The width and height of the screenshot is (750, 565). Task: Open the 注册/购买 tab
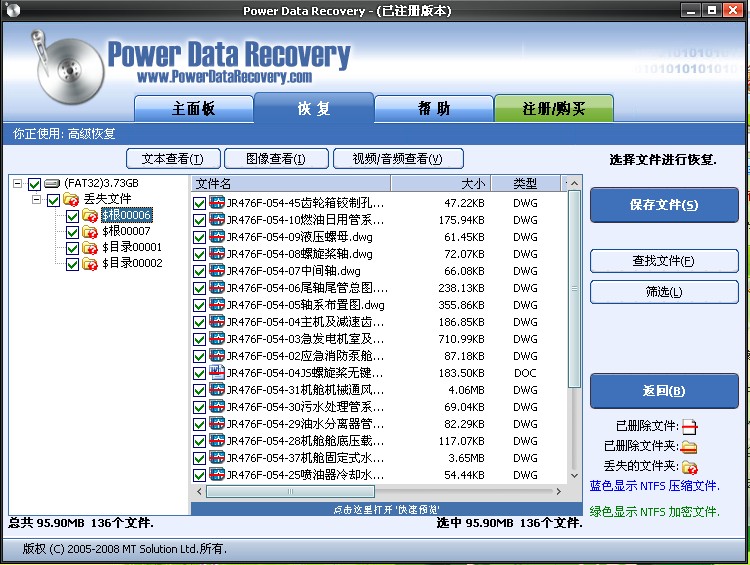(x=554, y=109)
